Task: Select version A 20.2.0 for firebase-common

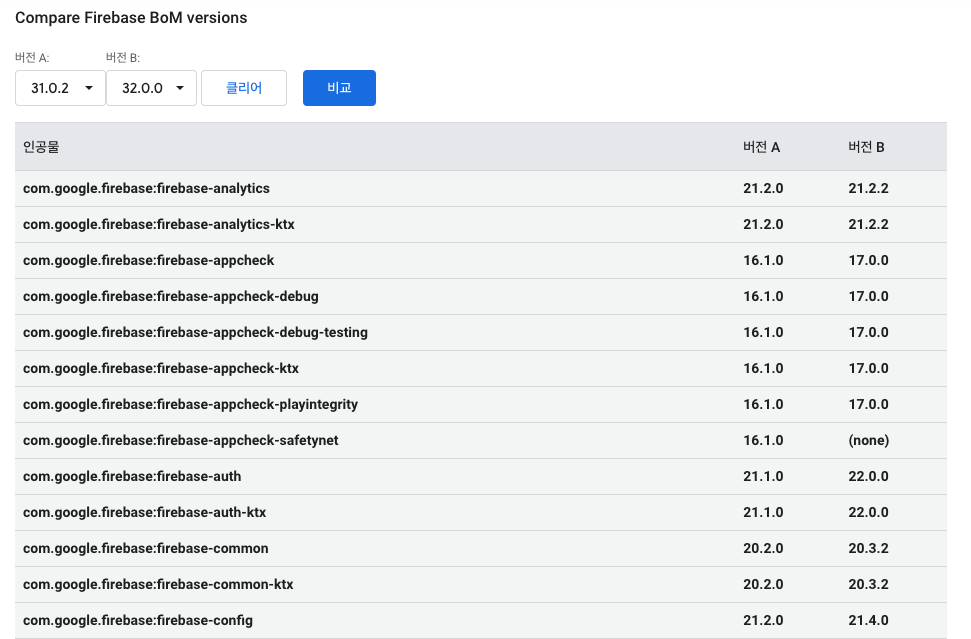Action: [x=763, y=548]
